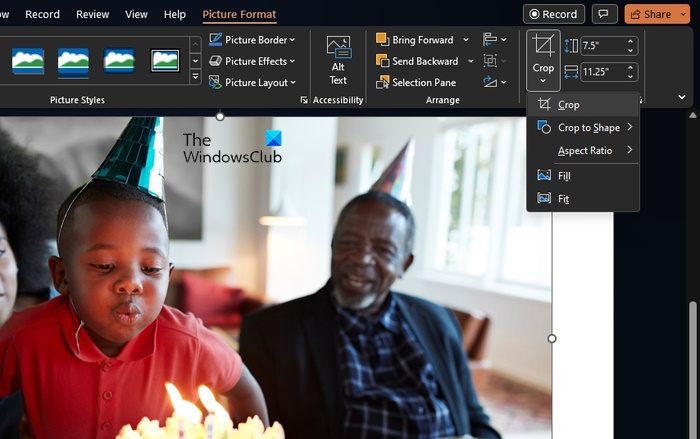The height and width of the screenshot is (439, 700).
Task: Switch to the Review tab
Action: [x=93, y=14]
